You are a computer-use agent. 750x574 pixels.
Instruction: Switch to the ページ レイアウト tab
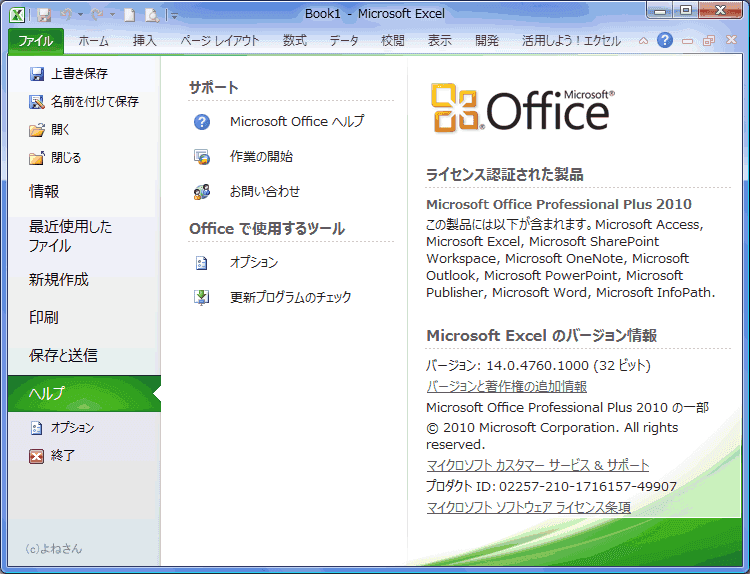click(x=220, y=41)
